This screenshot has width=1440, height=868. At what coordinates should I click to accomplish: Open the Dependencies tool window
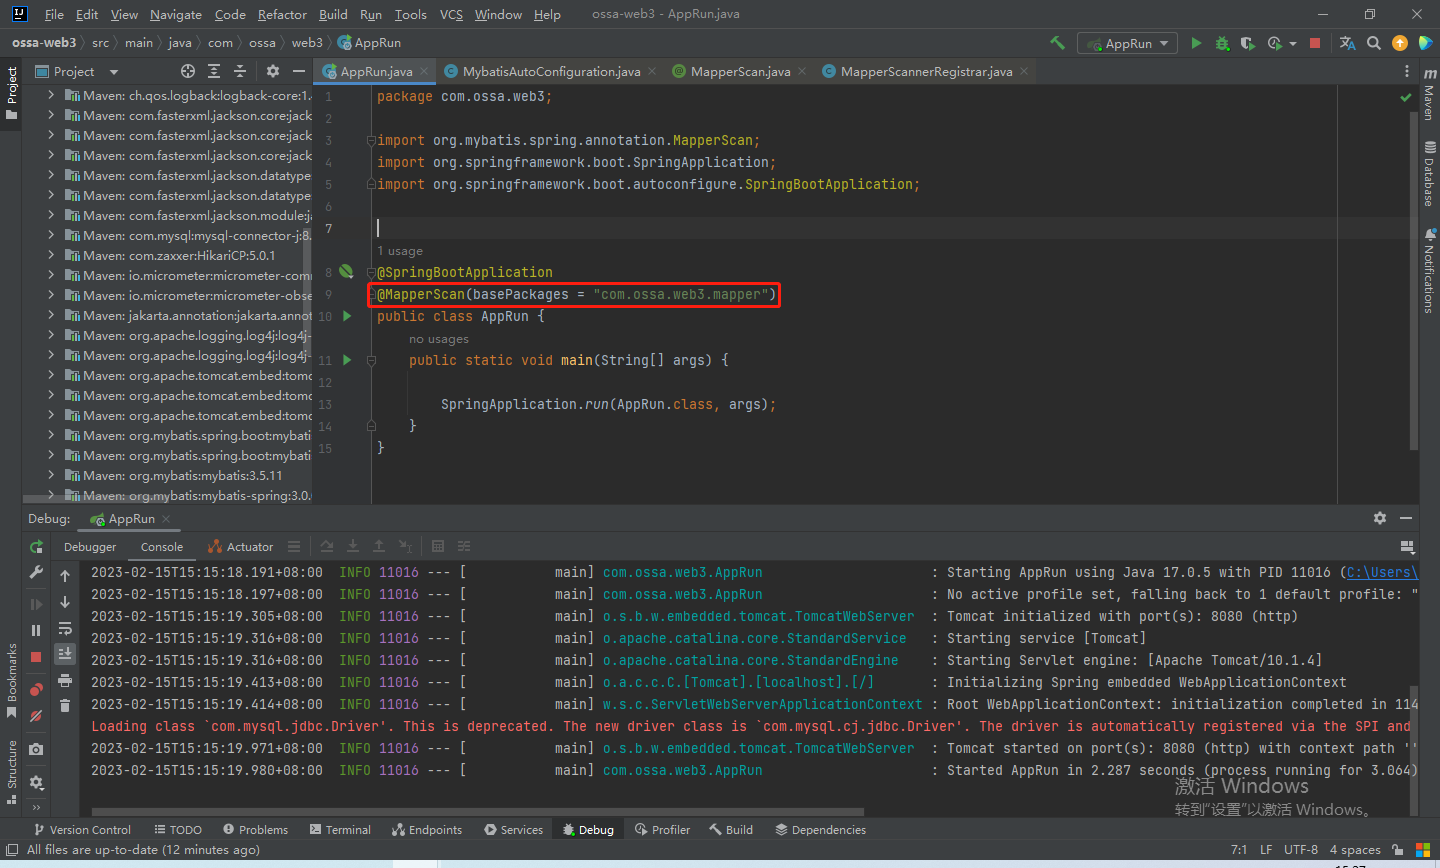click(819, 829)
